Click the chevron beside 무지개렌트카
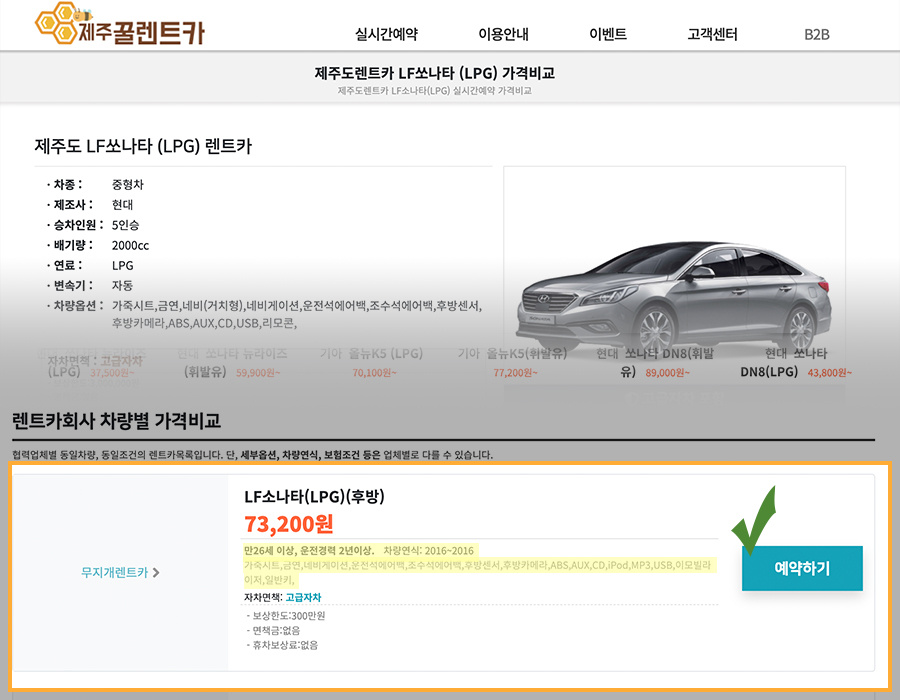900x700 pixels. pos(156,573)
